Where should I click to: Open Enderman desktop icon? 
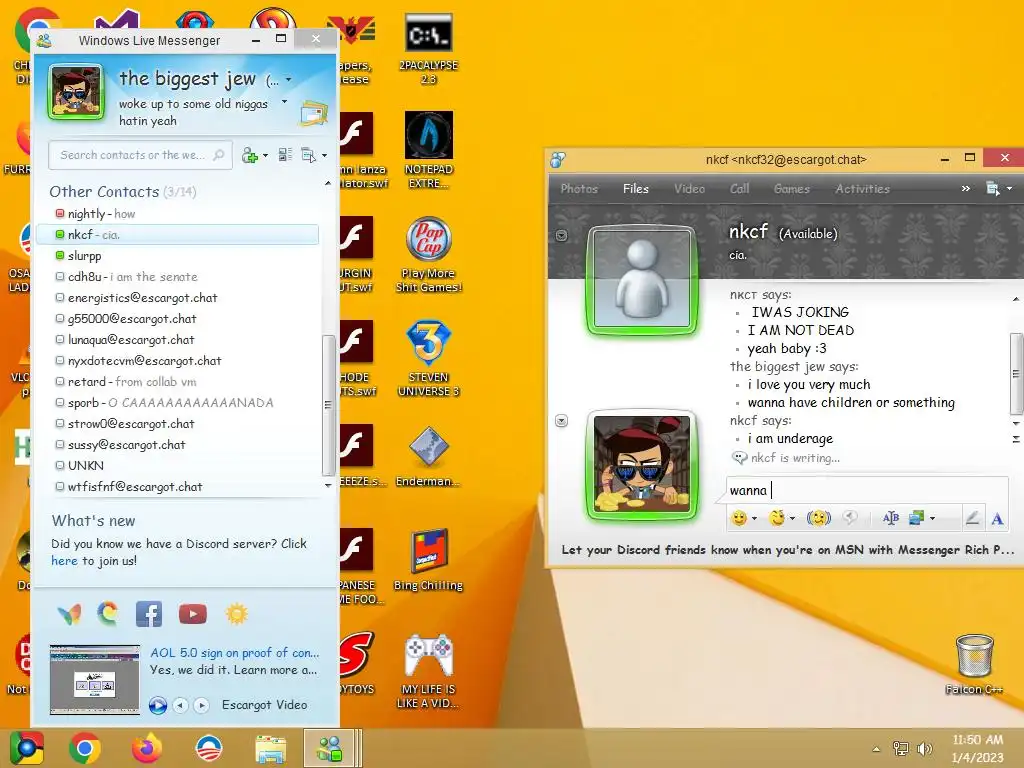coord(428,456)
